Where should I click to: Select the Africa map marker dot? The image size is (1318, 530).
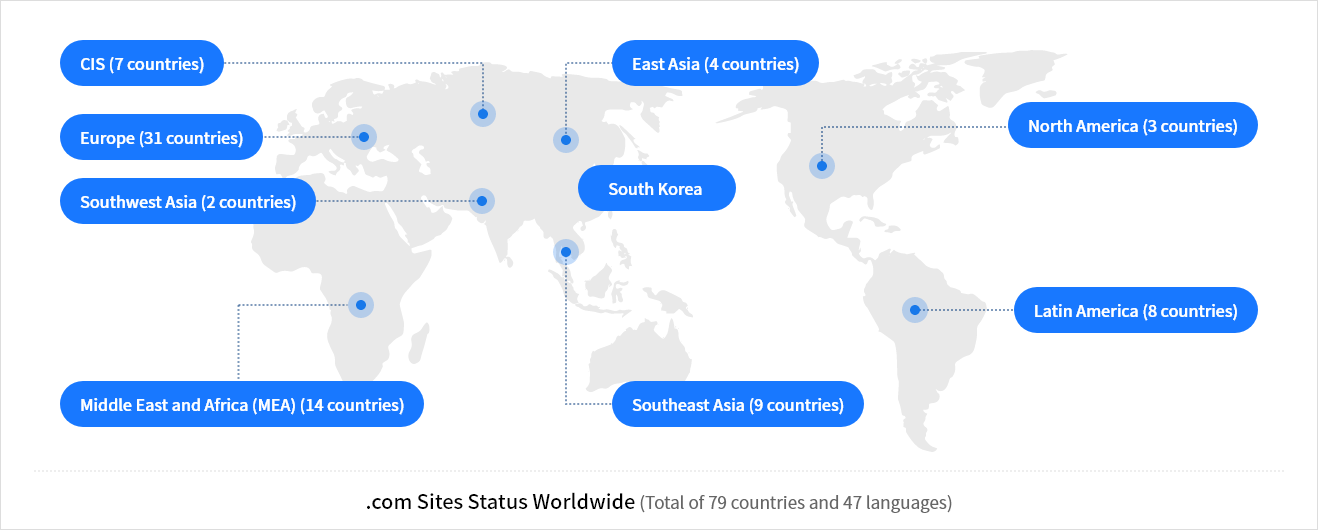(360, 305)
